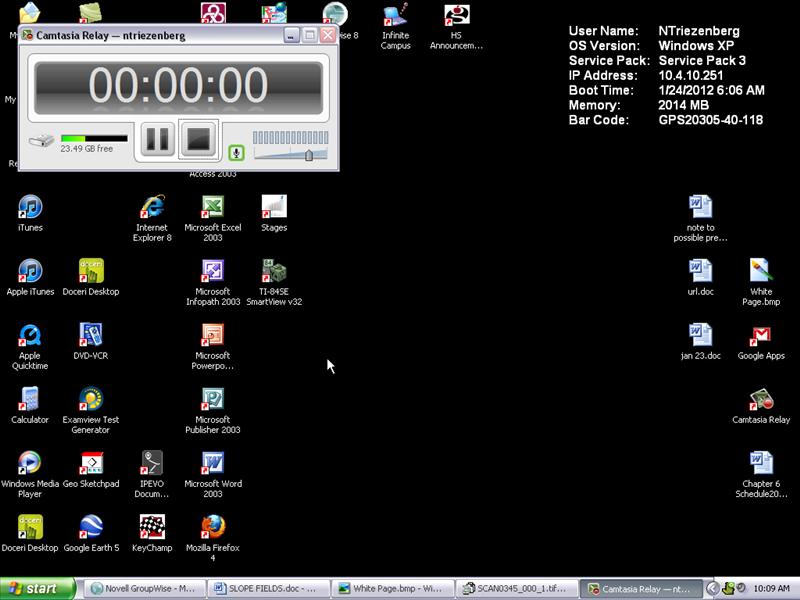Open the KeyChamp desktop icon
800x600 pixels.
pos(152,534)
